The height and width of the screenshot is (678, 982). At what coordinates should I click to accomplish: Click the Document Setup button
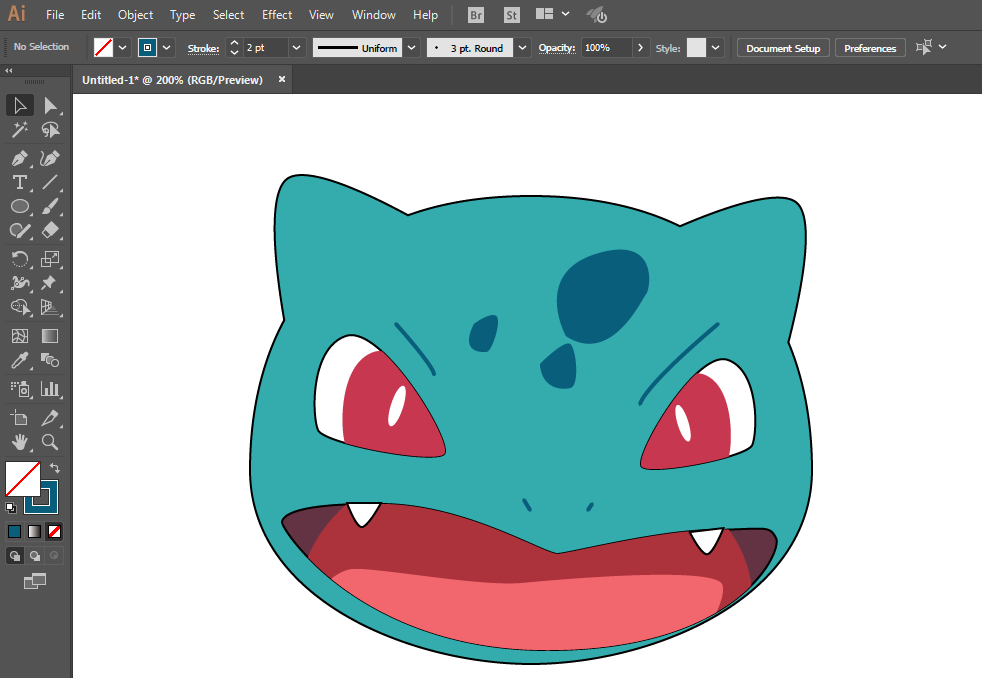coord(783,48)
